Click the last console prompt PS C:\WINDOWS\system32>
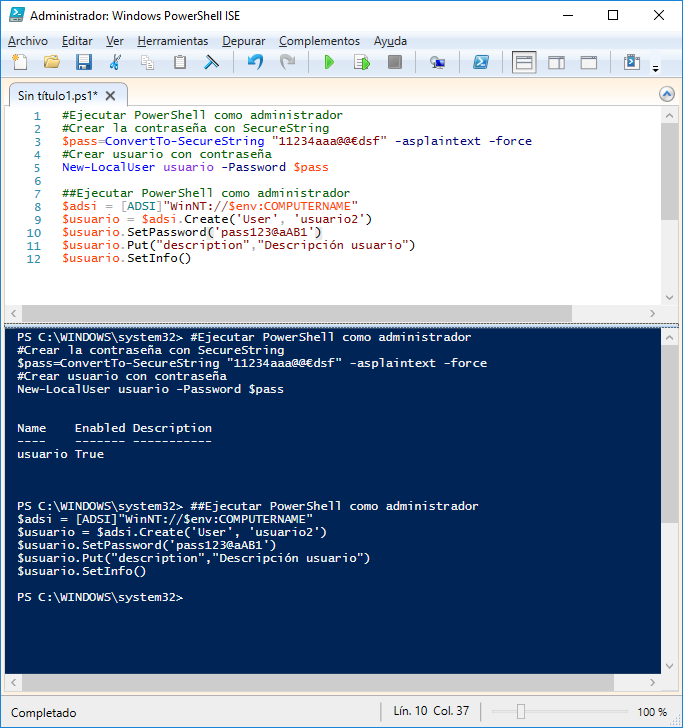 (x=100, y=597)
